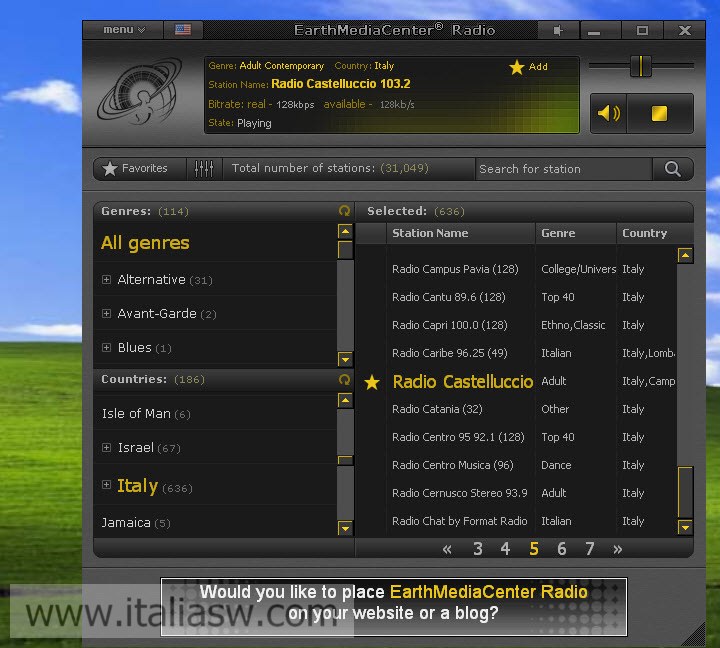The image size is (720, 648).
Task: Click genres list scroll-down arrow
Action: pyautogui.click(x=345, y=359)
